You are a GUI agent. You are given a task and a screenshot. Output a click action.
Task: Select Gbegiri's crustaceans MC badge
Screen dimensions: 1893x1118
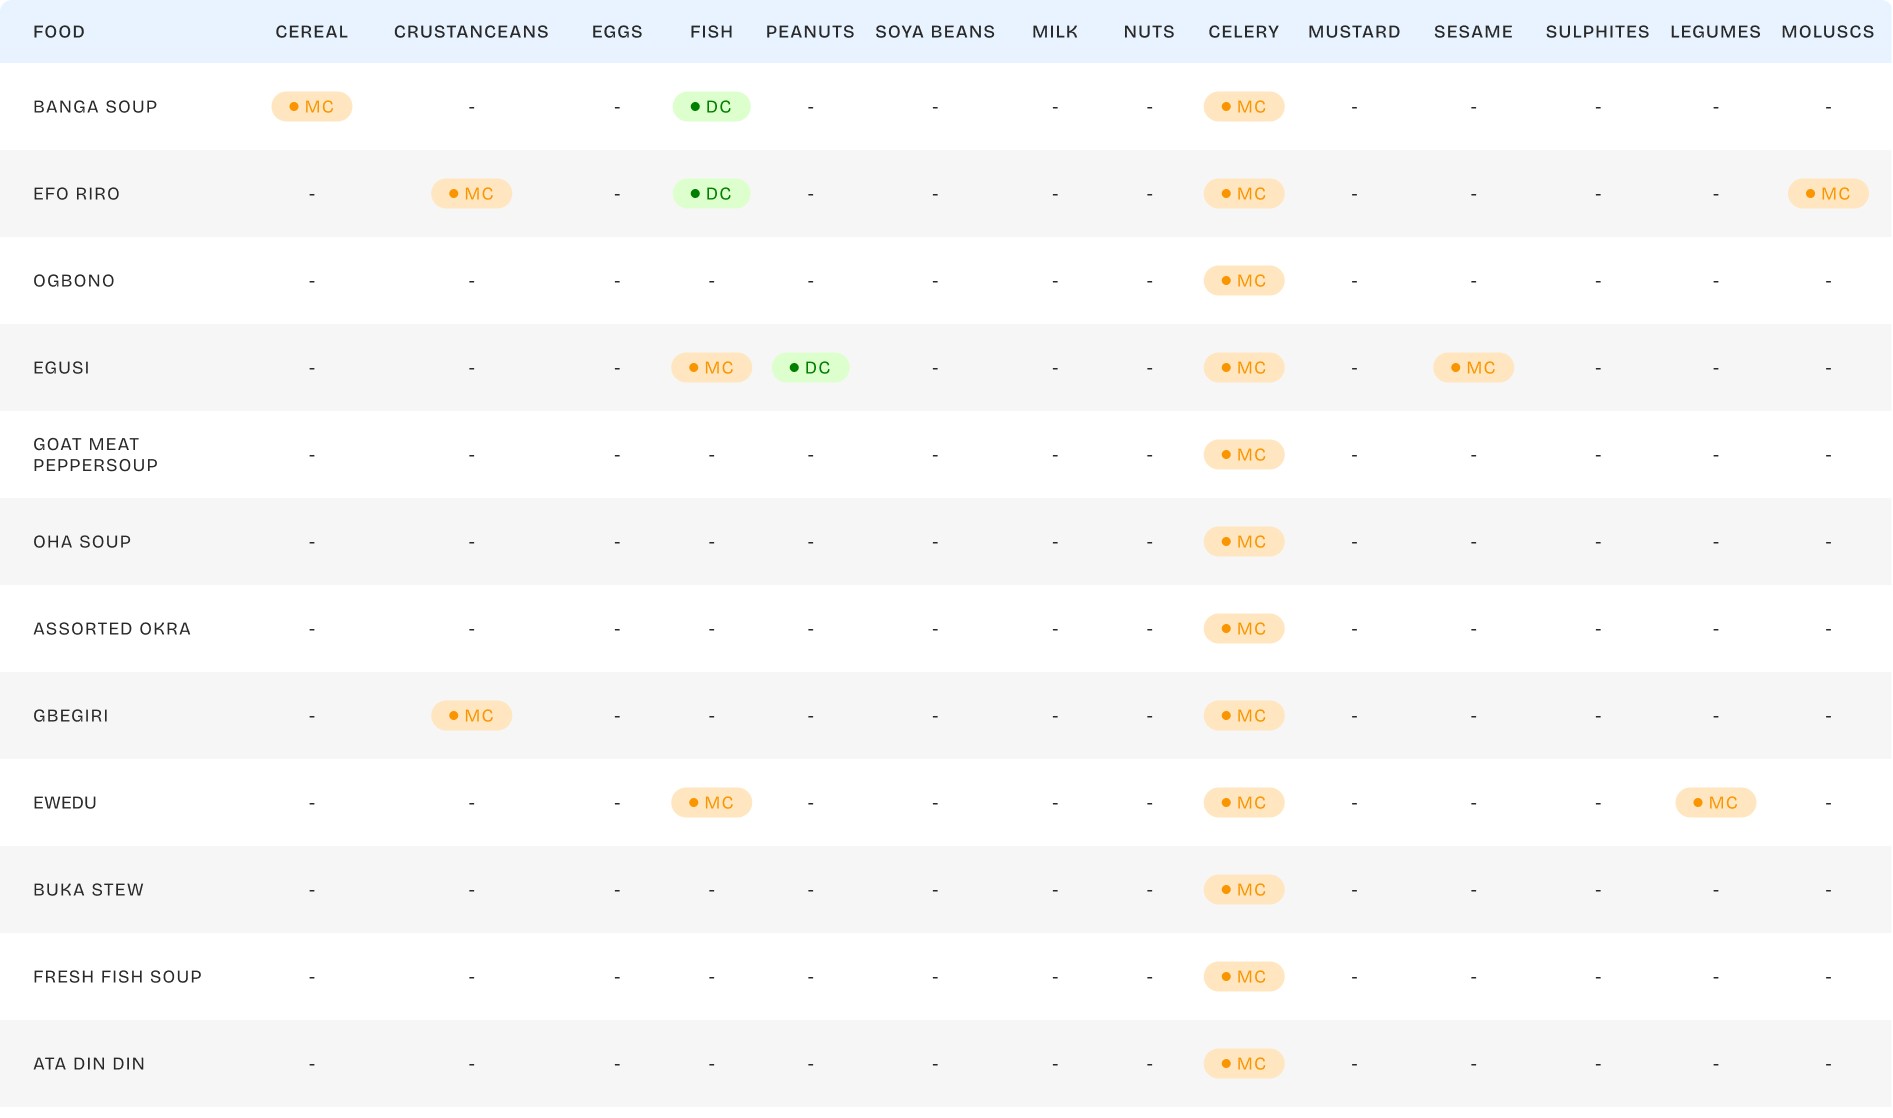coord(471,716)
